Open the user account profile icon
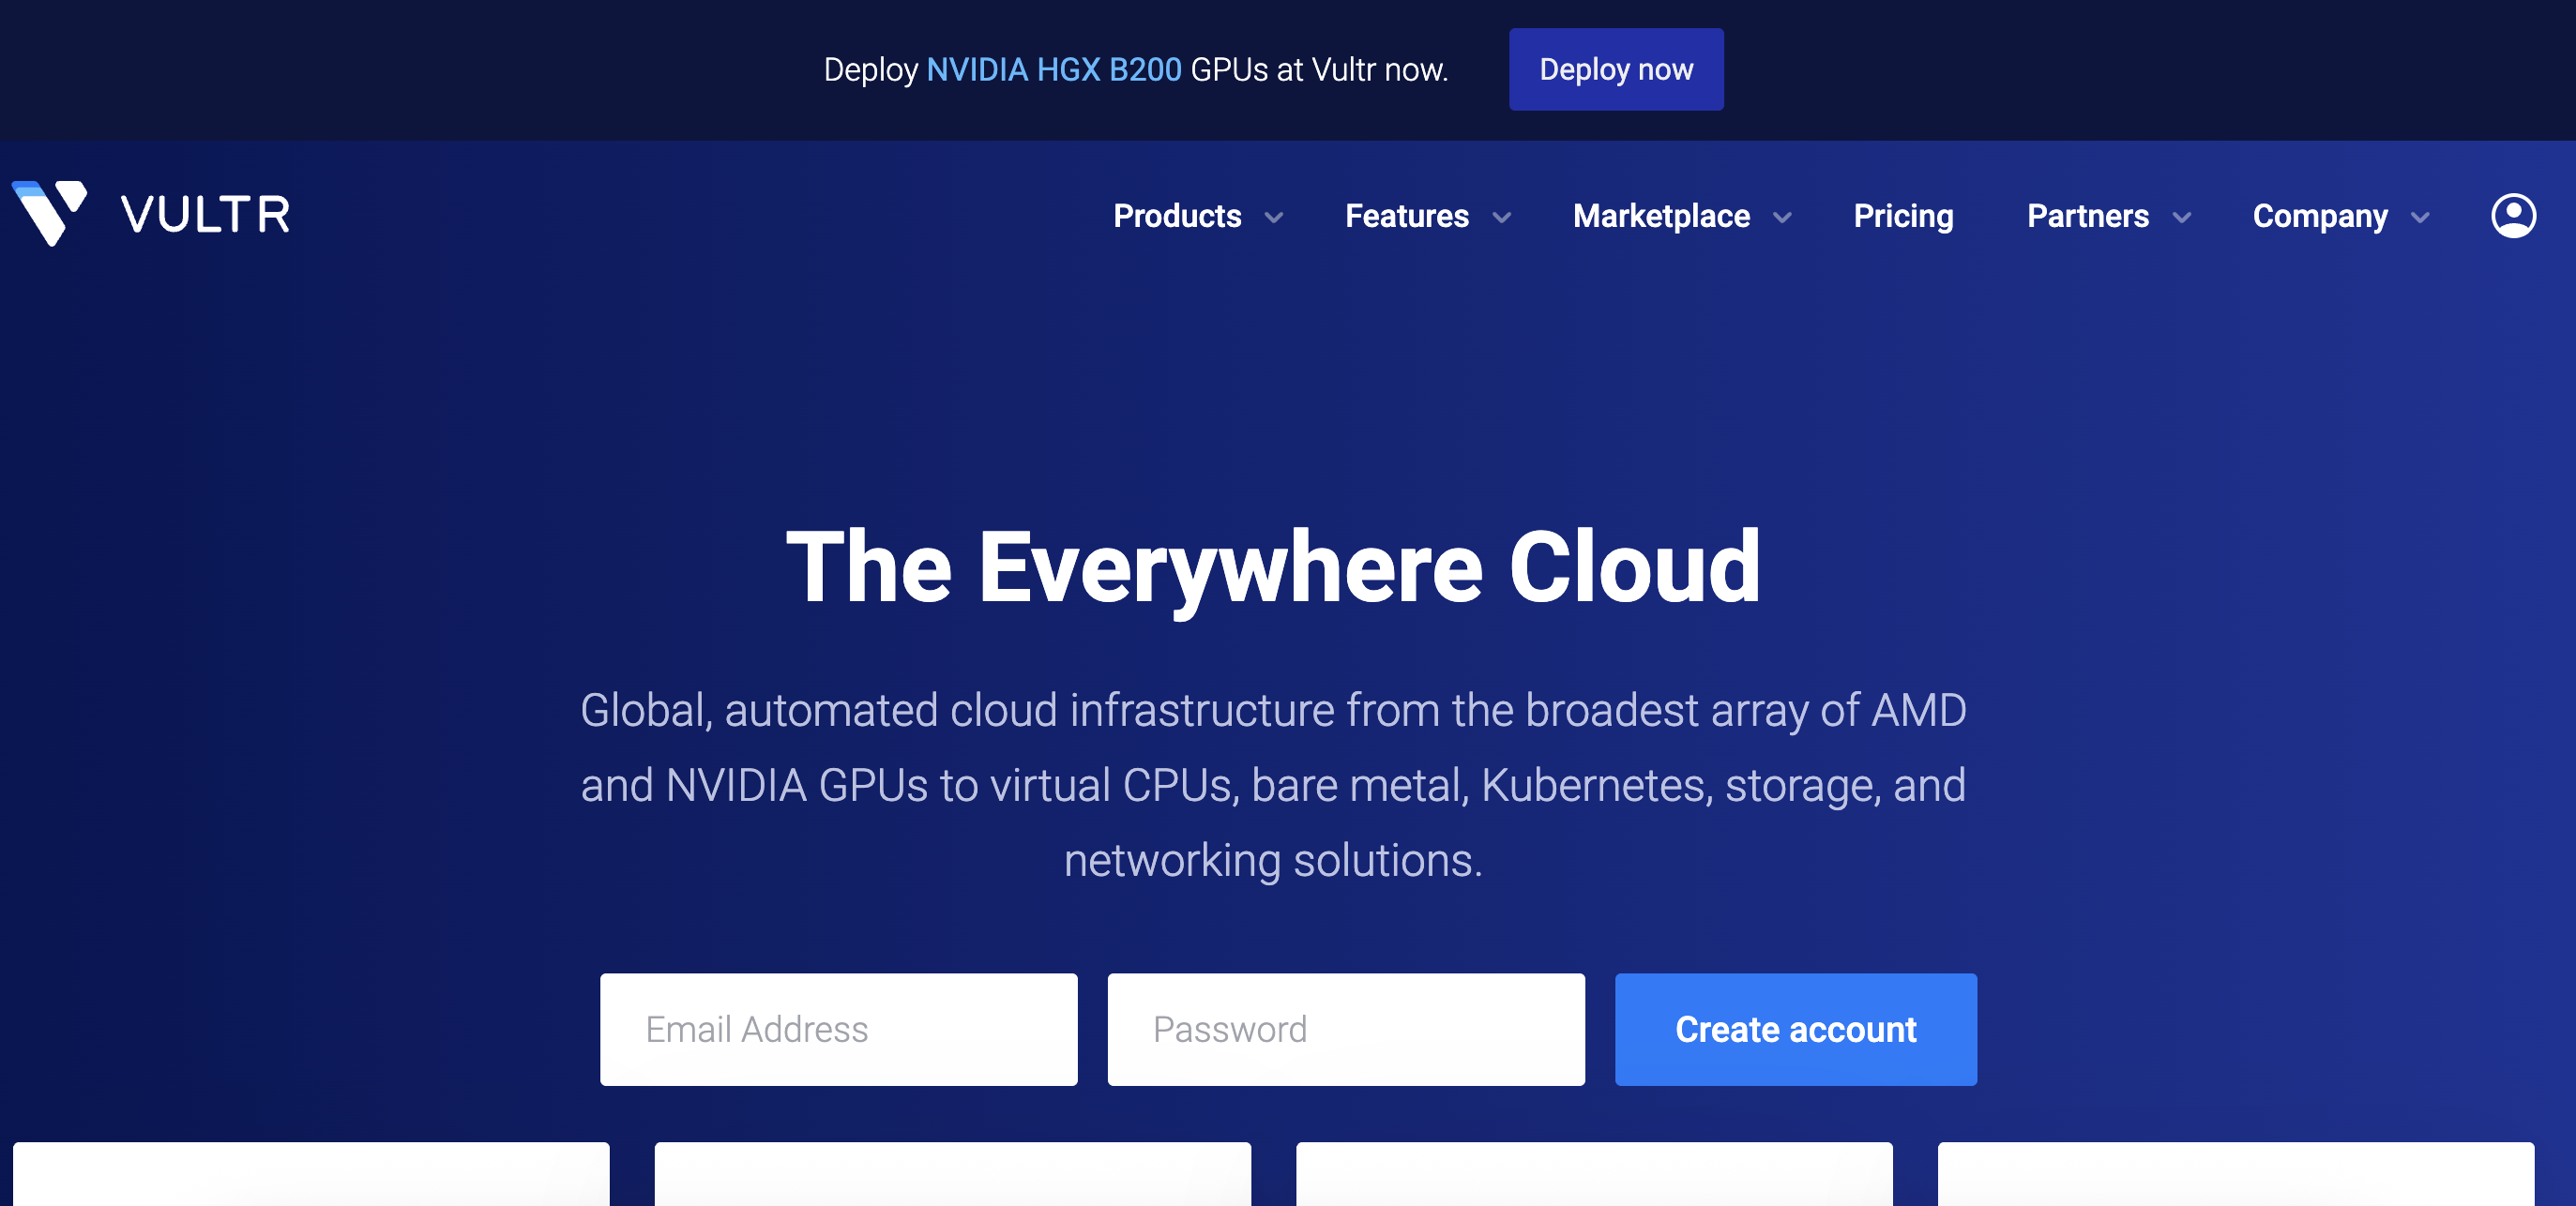The height and width of the screenshot is (1206, 2576). (2512, 216)
